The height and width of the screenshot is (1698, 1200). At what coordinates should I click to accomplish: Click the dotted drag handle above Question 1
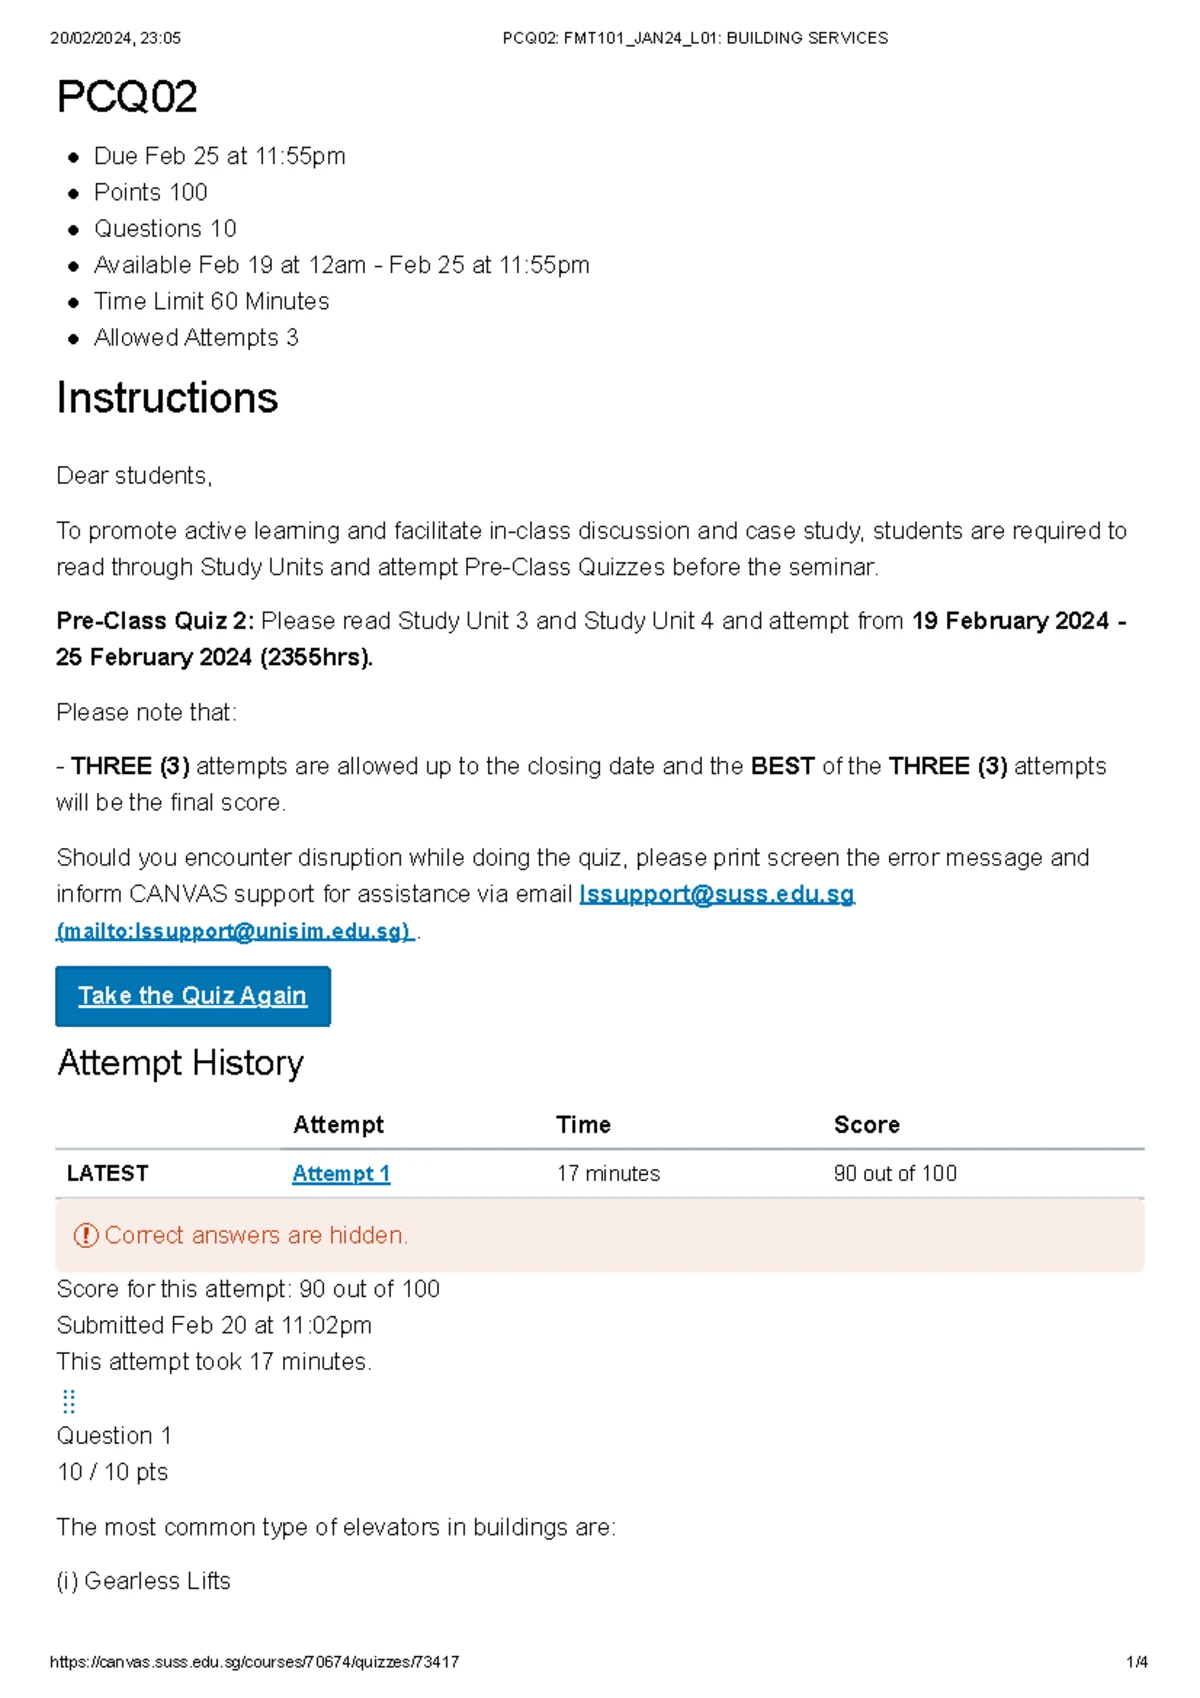69,1400
